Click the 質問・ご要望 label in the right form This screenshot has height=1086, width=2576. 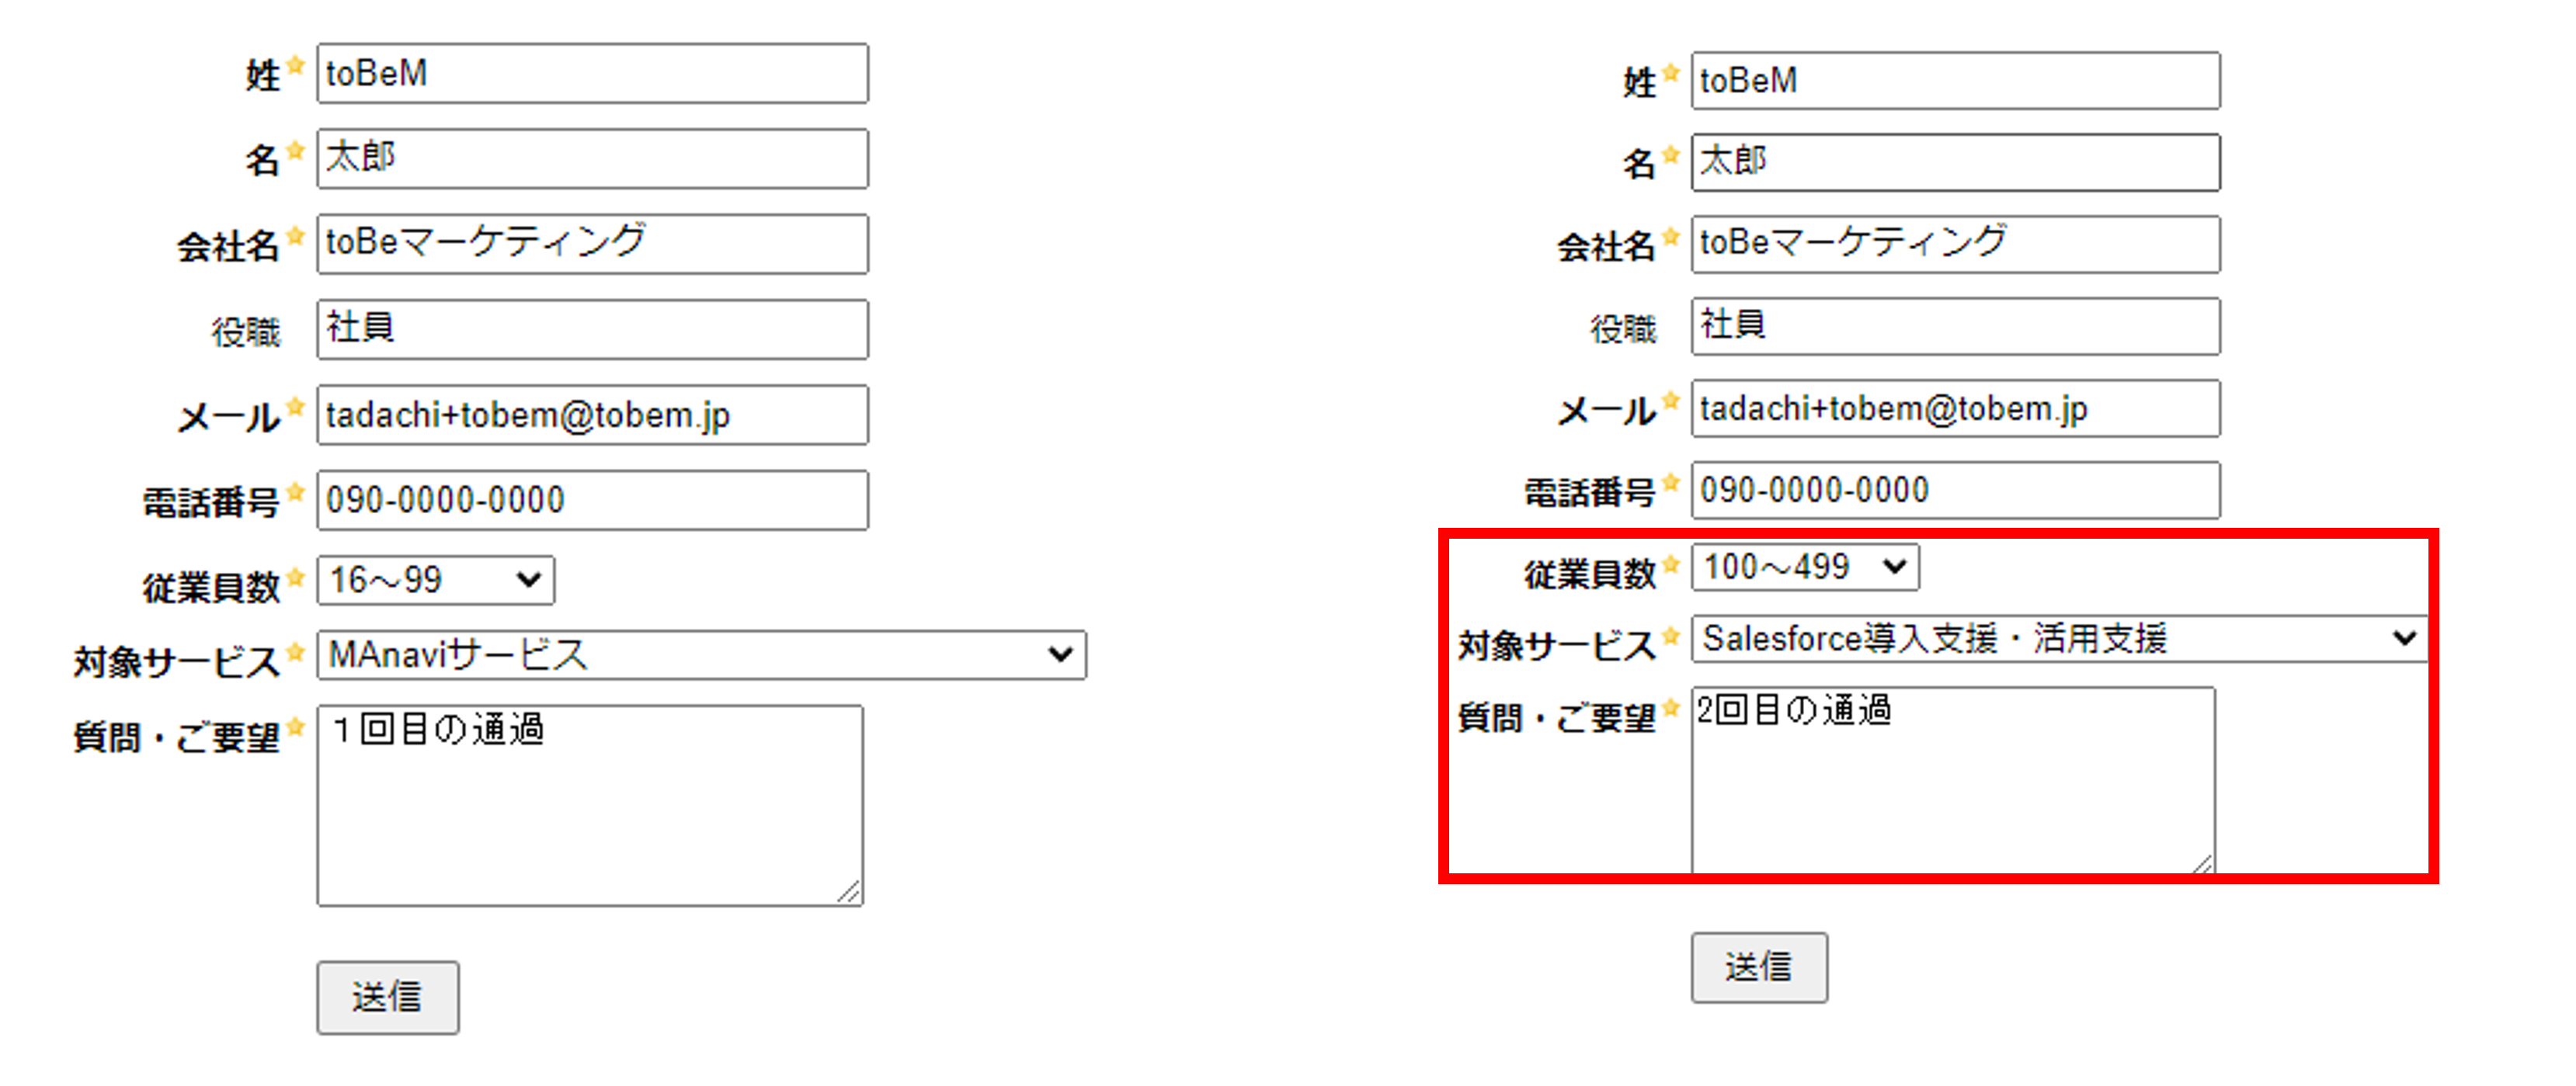pos(1556,717)
